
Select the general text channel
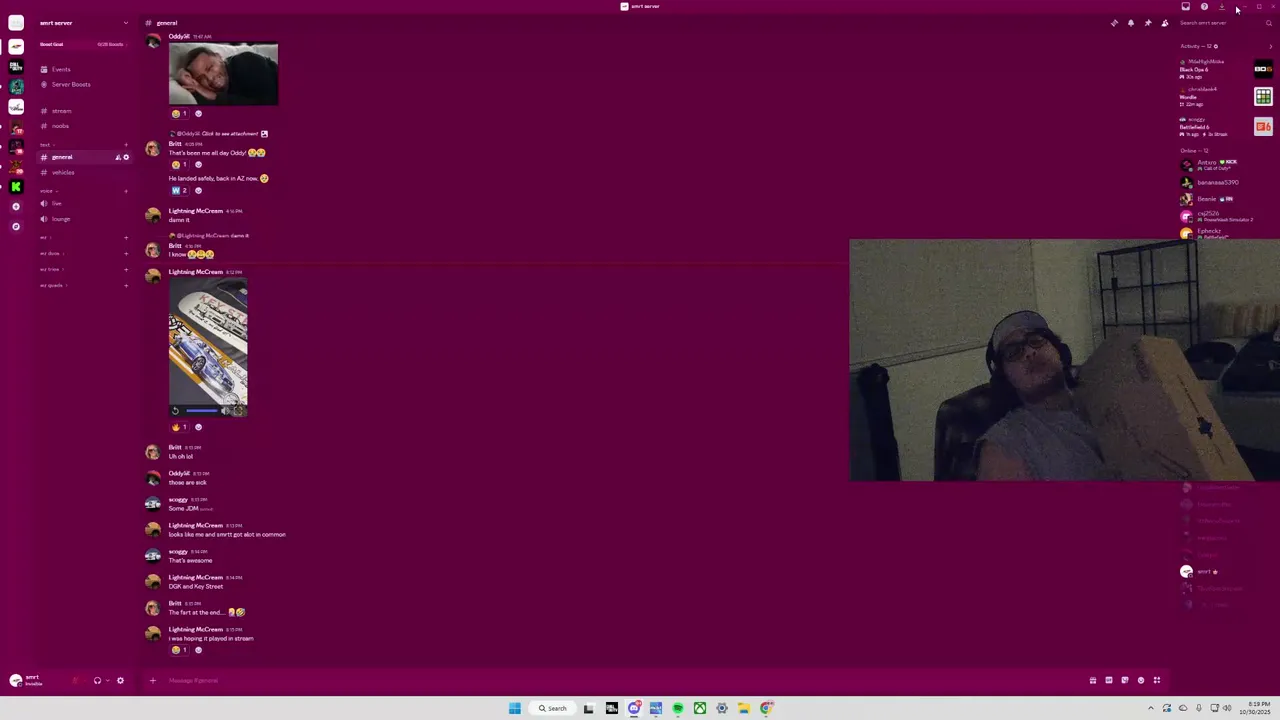(x=84, y=157)
